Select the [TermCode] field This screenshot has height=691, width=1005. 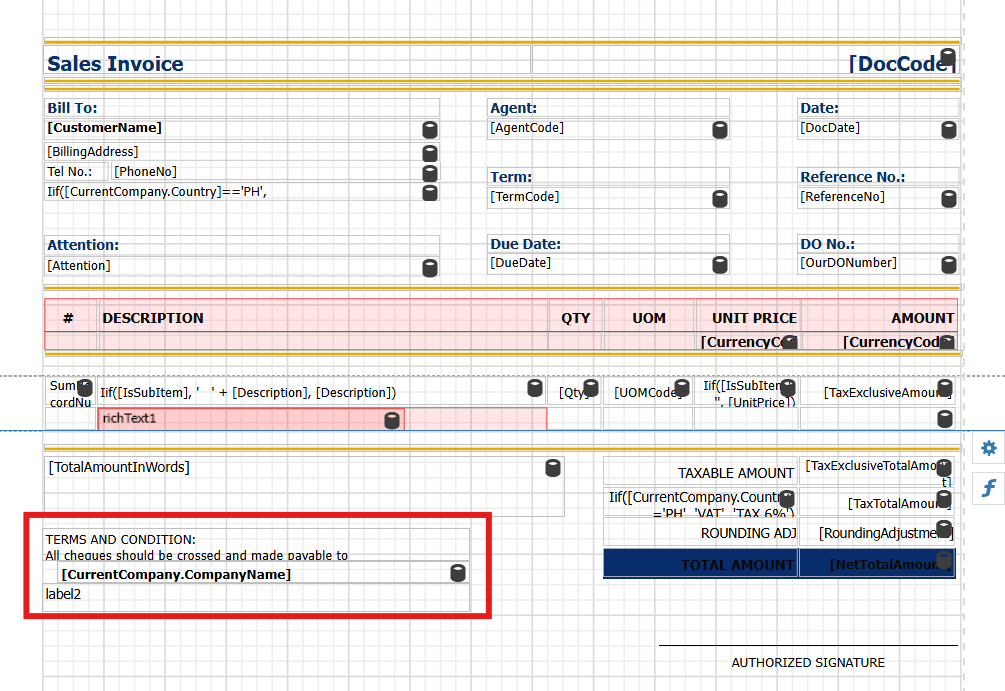point(608,197)
